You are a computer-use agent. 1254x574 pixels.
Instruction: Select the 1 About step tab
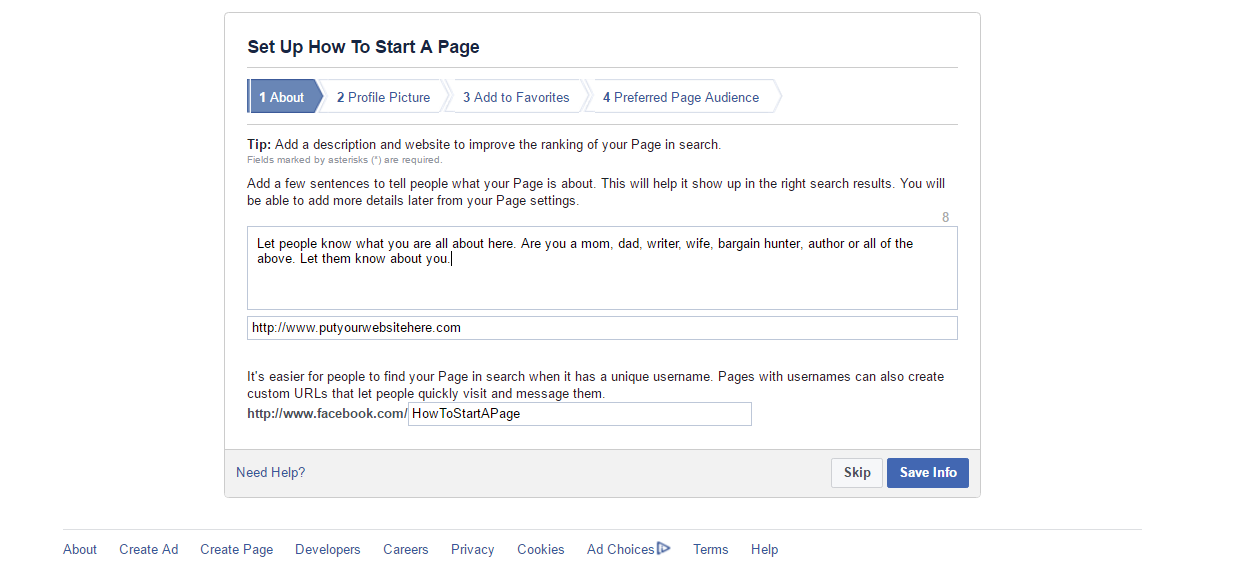click(x=285, y=97)
